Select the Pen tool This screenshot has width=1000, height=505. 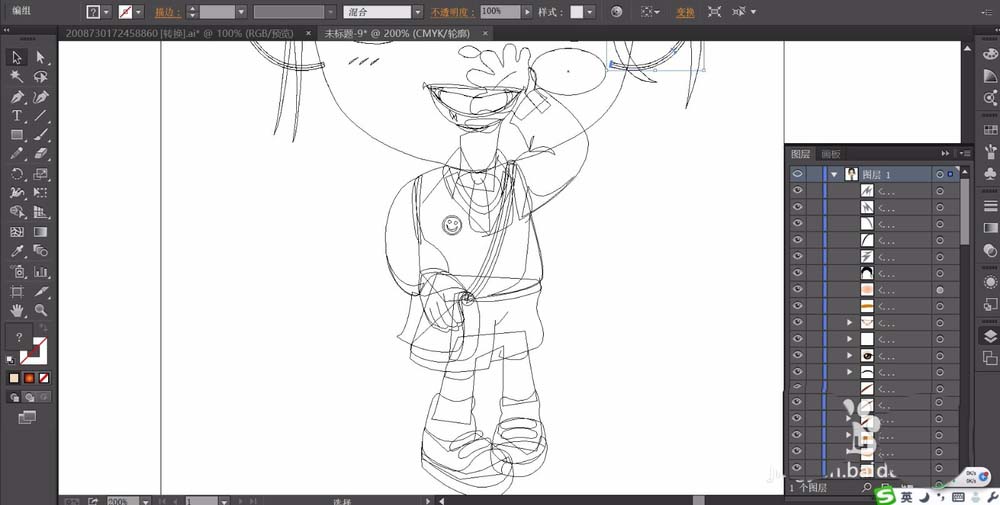[x=17, y=97]
